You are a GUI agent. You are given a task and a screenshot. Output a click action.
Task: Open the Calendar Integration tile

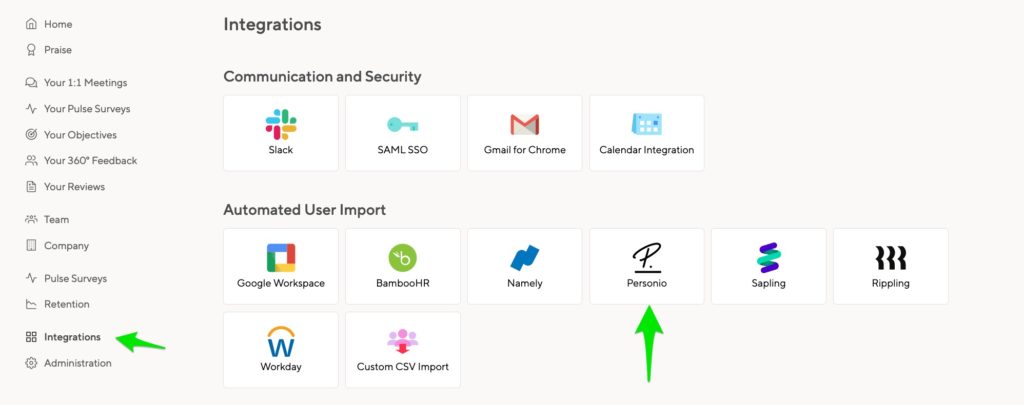click(x=647, y=133)
